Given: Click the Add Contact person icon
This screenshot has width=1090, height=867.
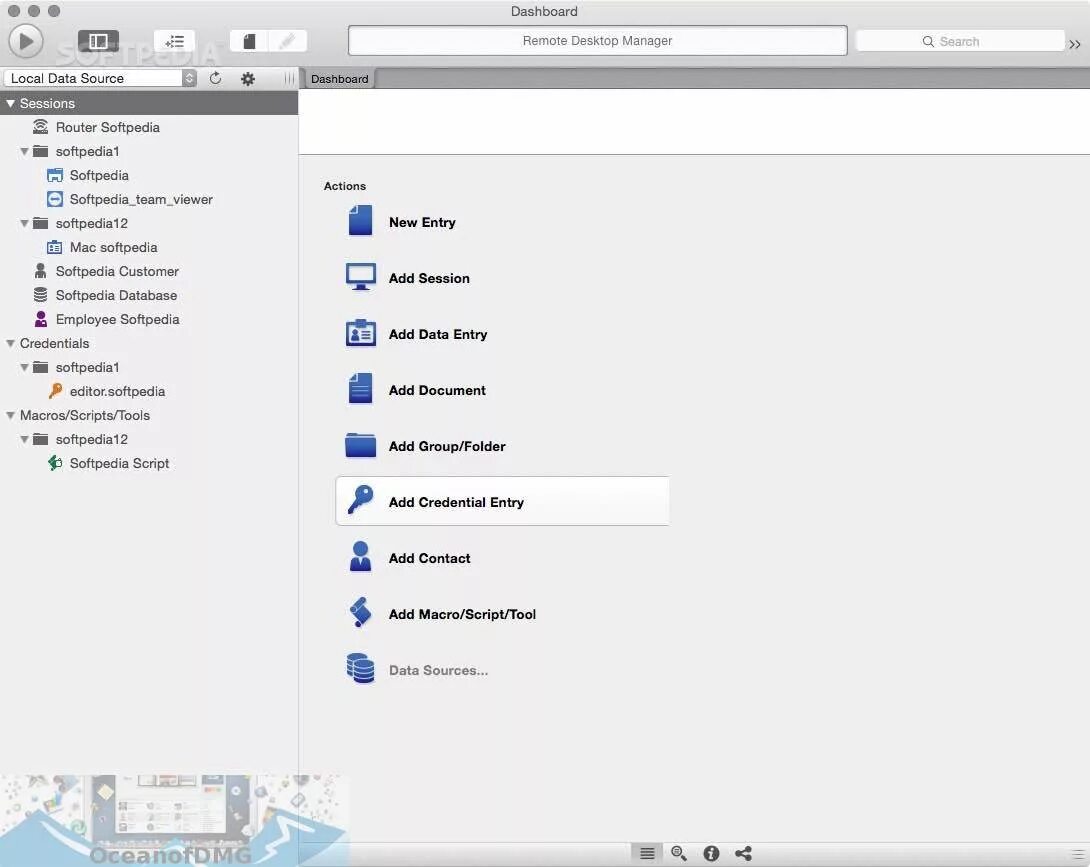Looking at the screenshot, I should click(x=360, y=556).
